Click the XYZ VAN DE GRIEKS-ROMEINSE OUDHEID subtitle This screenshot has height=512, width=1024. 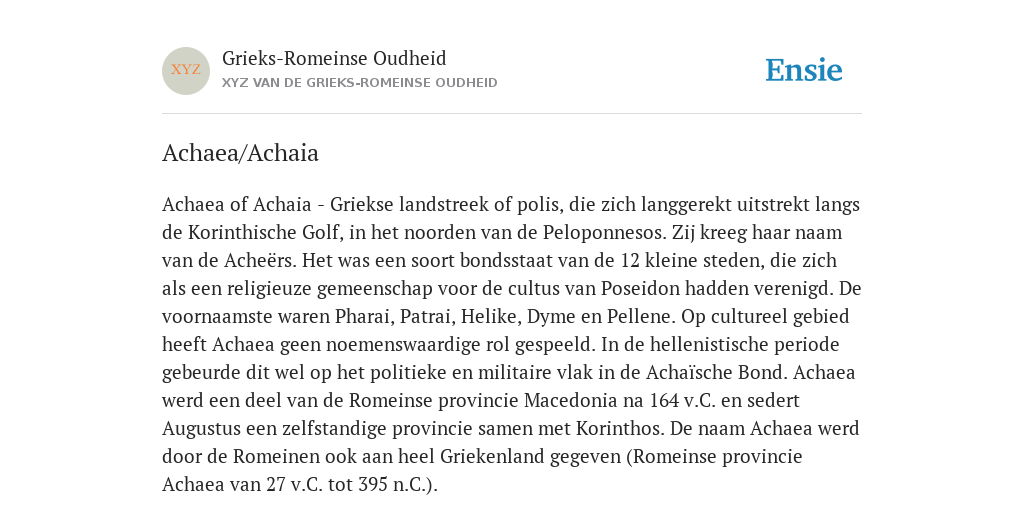[x=360, y=83]
